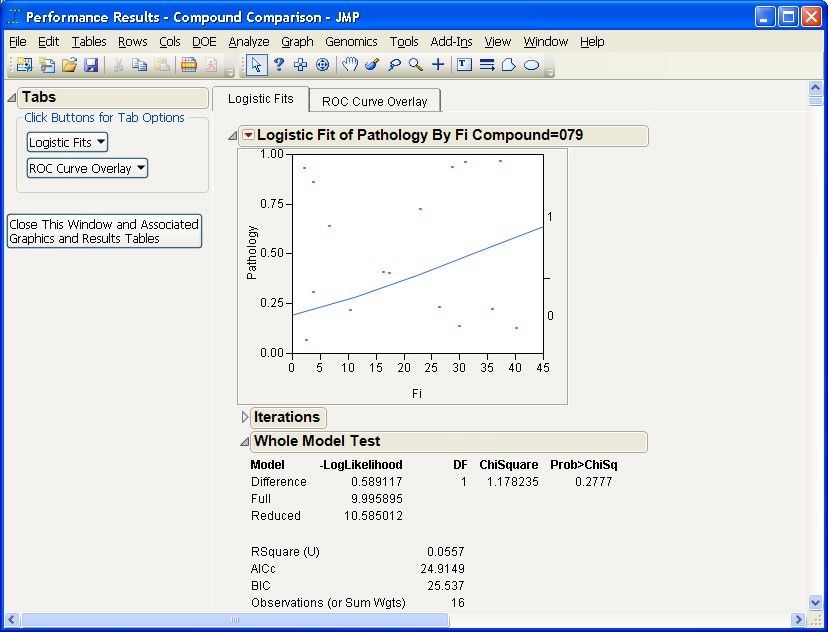Image resolution: width=828 pixels, height=632 pixels.
Task: Click the ChiSquare value 1.178235
Action: coord(512,482)
